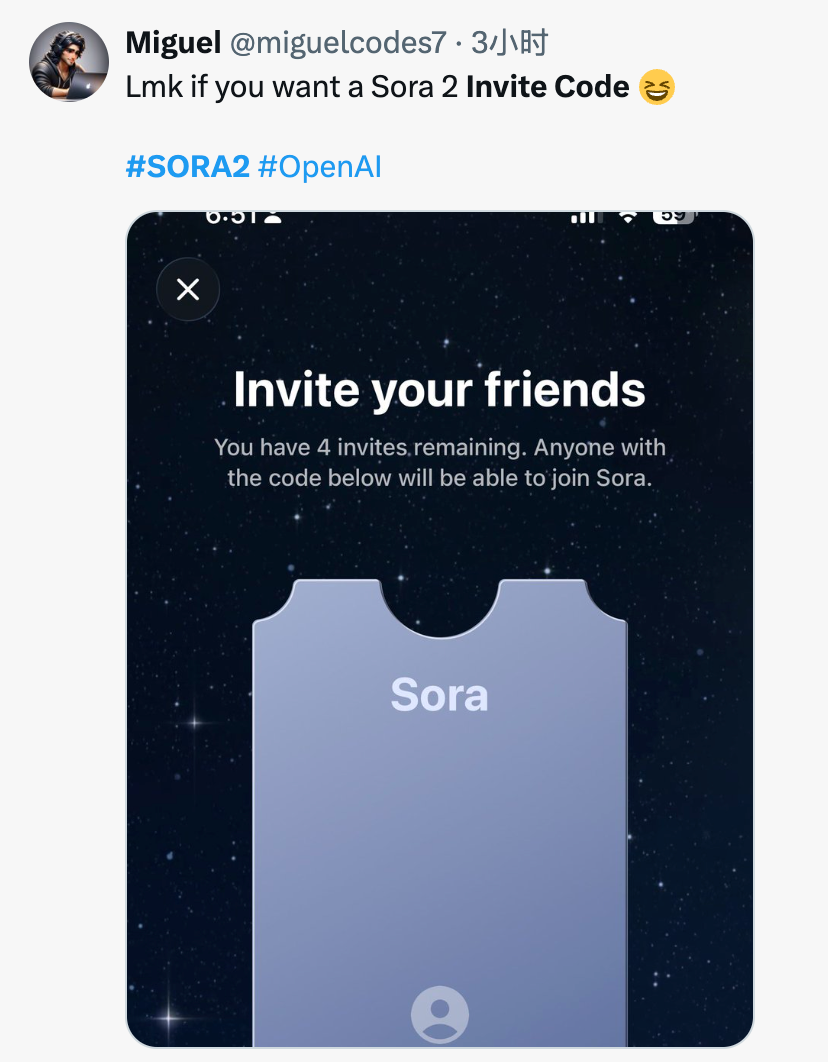The image size is (828, 1062).
Task: Click Miguel's profile avatar picture
Action: [69, 62]
